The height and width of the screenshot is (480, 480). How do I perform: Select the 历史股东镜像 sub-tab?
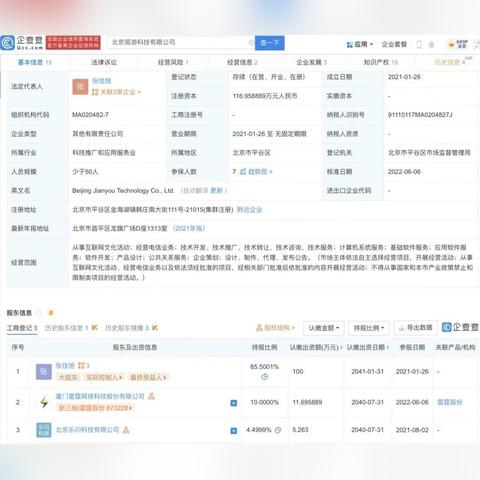tap(131, 328)
